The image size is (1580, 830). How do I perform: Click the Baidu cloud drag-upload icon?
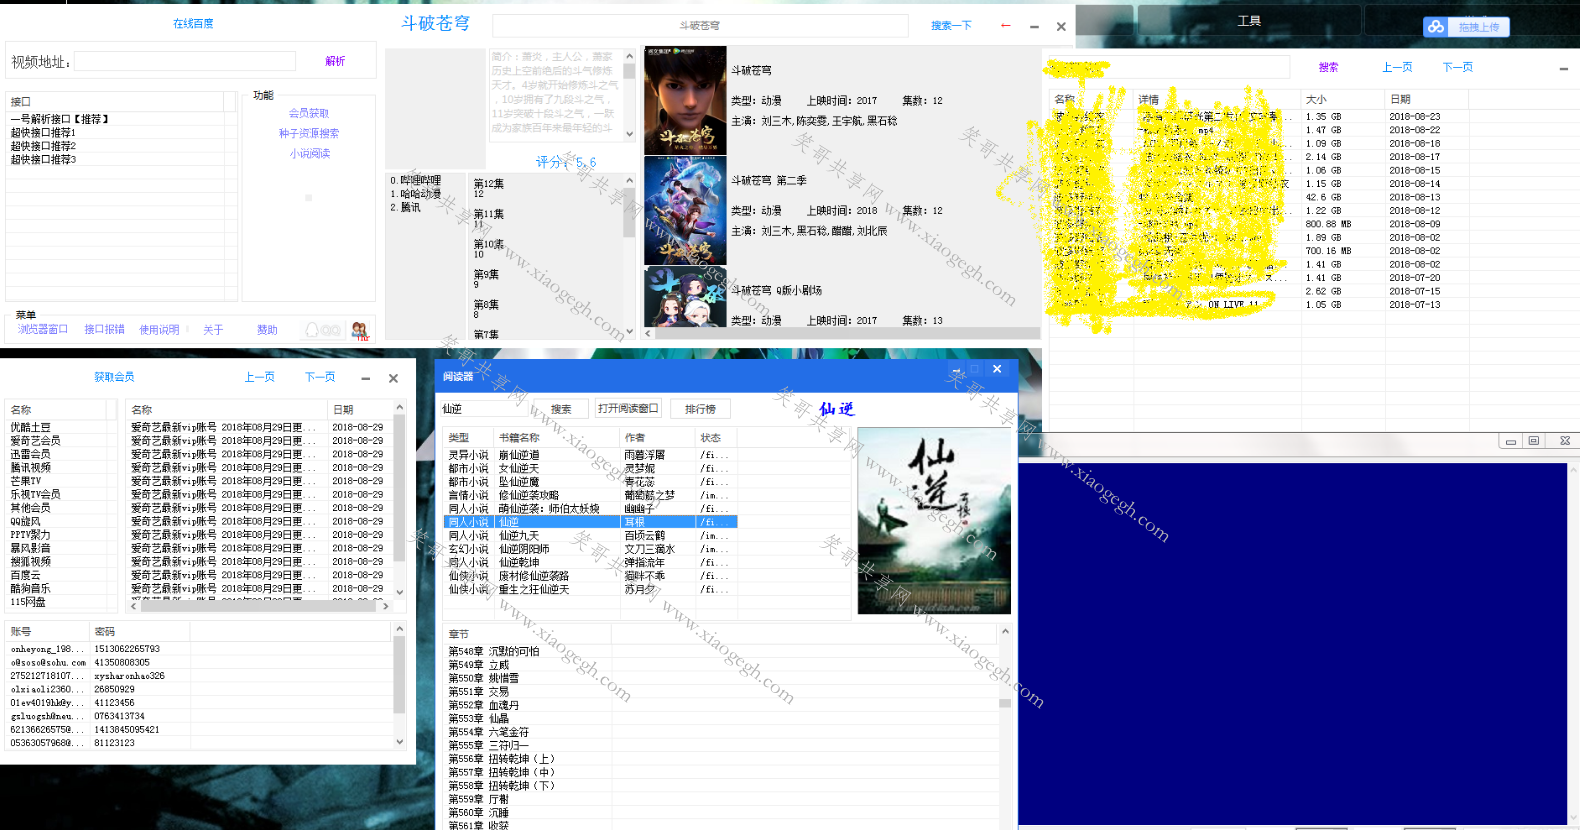pos(1436,27)
